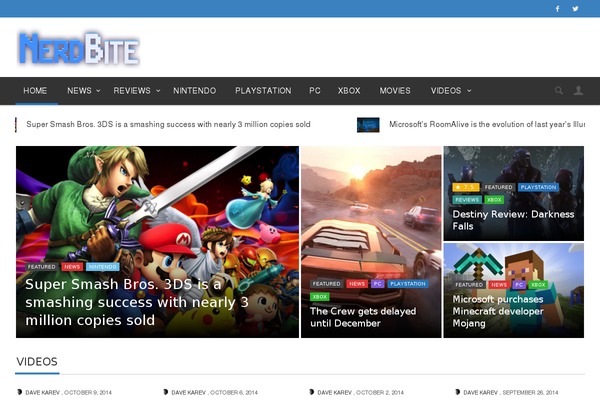Open the PlayStation menu item
The image size is (600, 400).
coord(263,91)
